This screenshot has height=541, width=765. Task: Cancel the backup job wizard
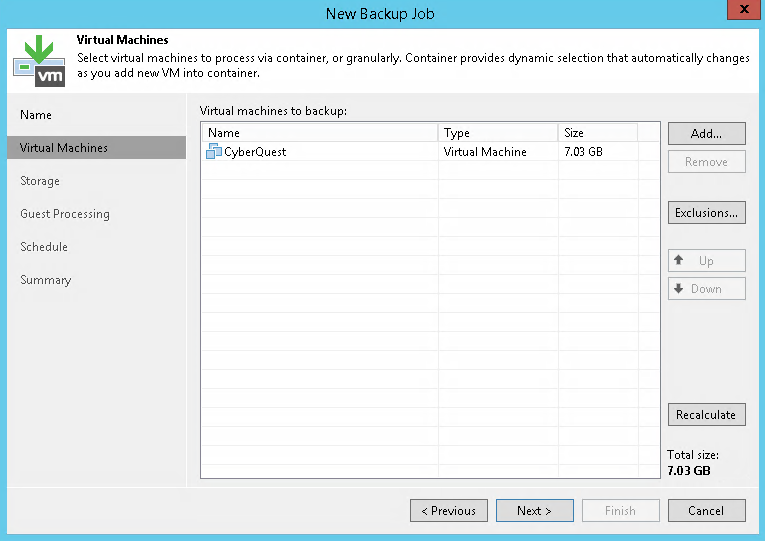[706, 511]
